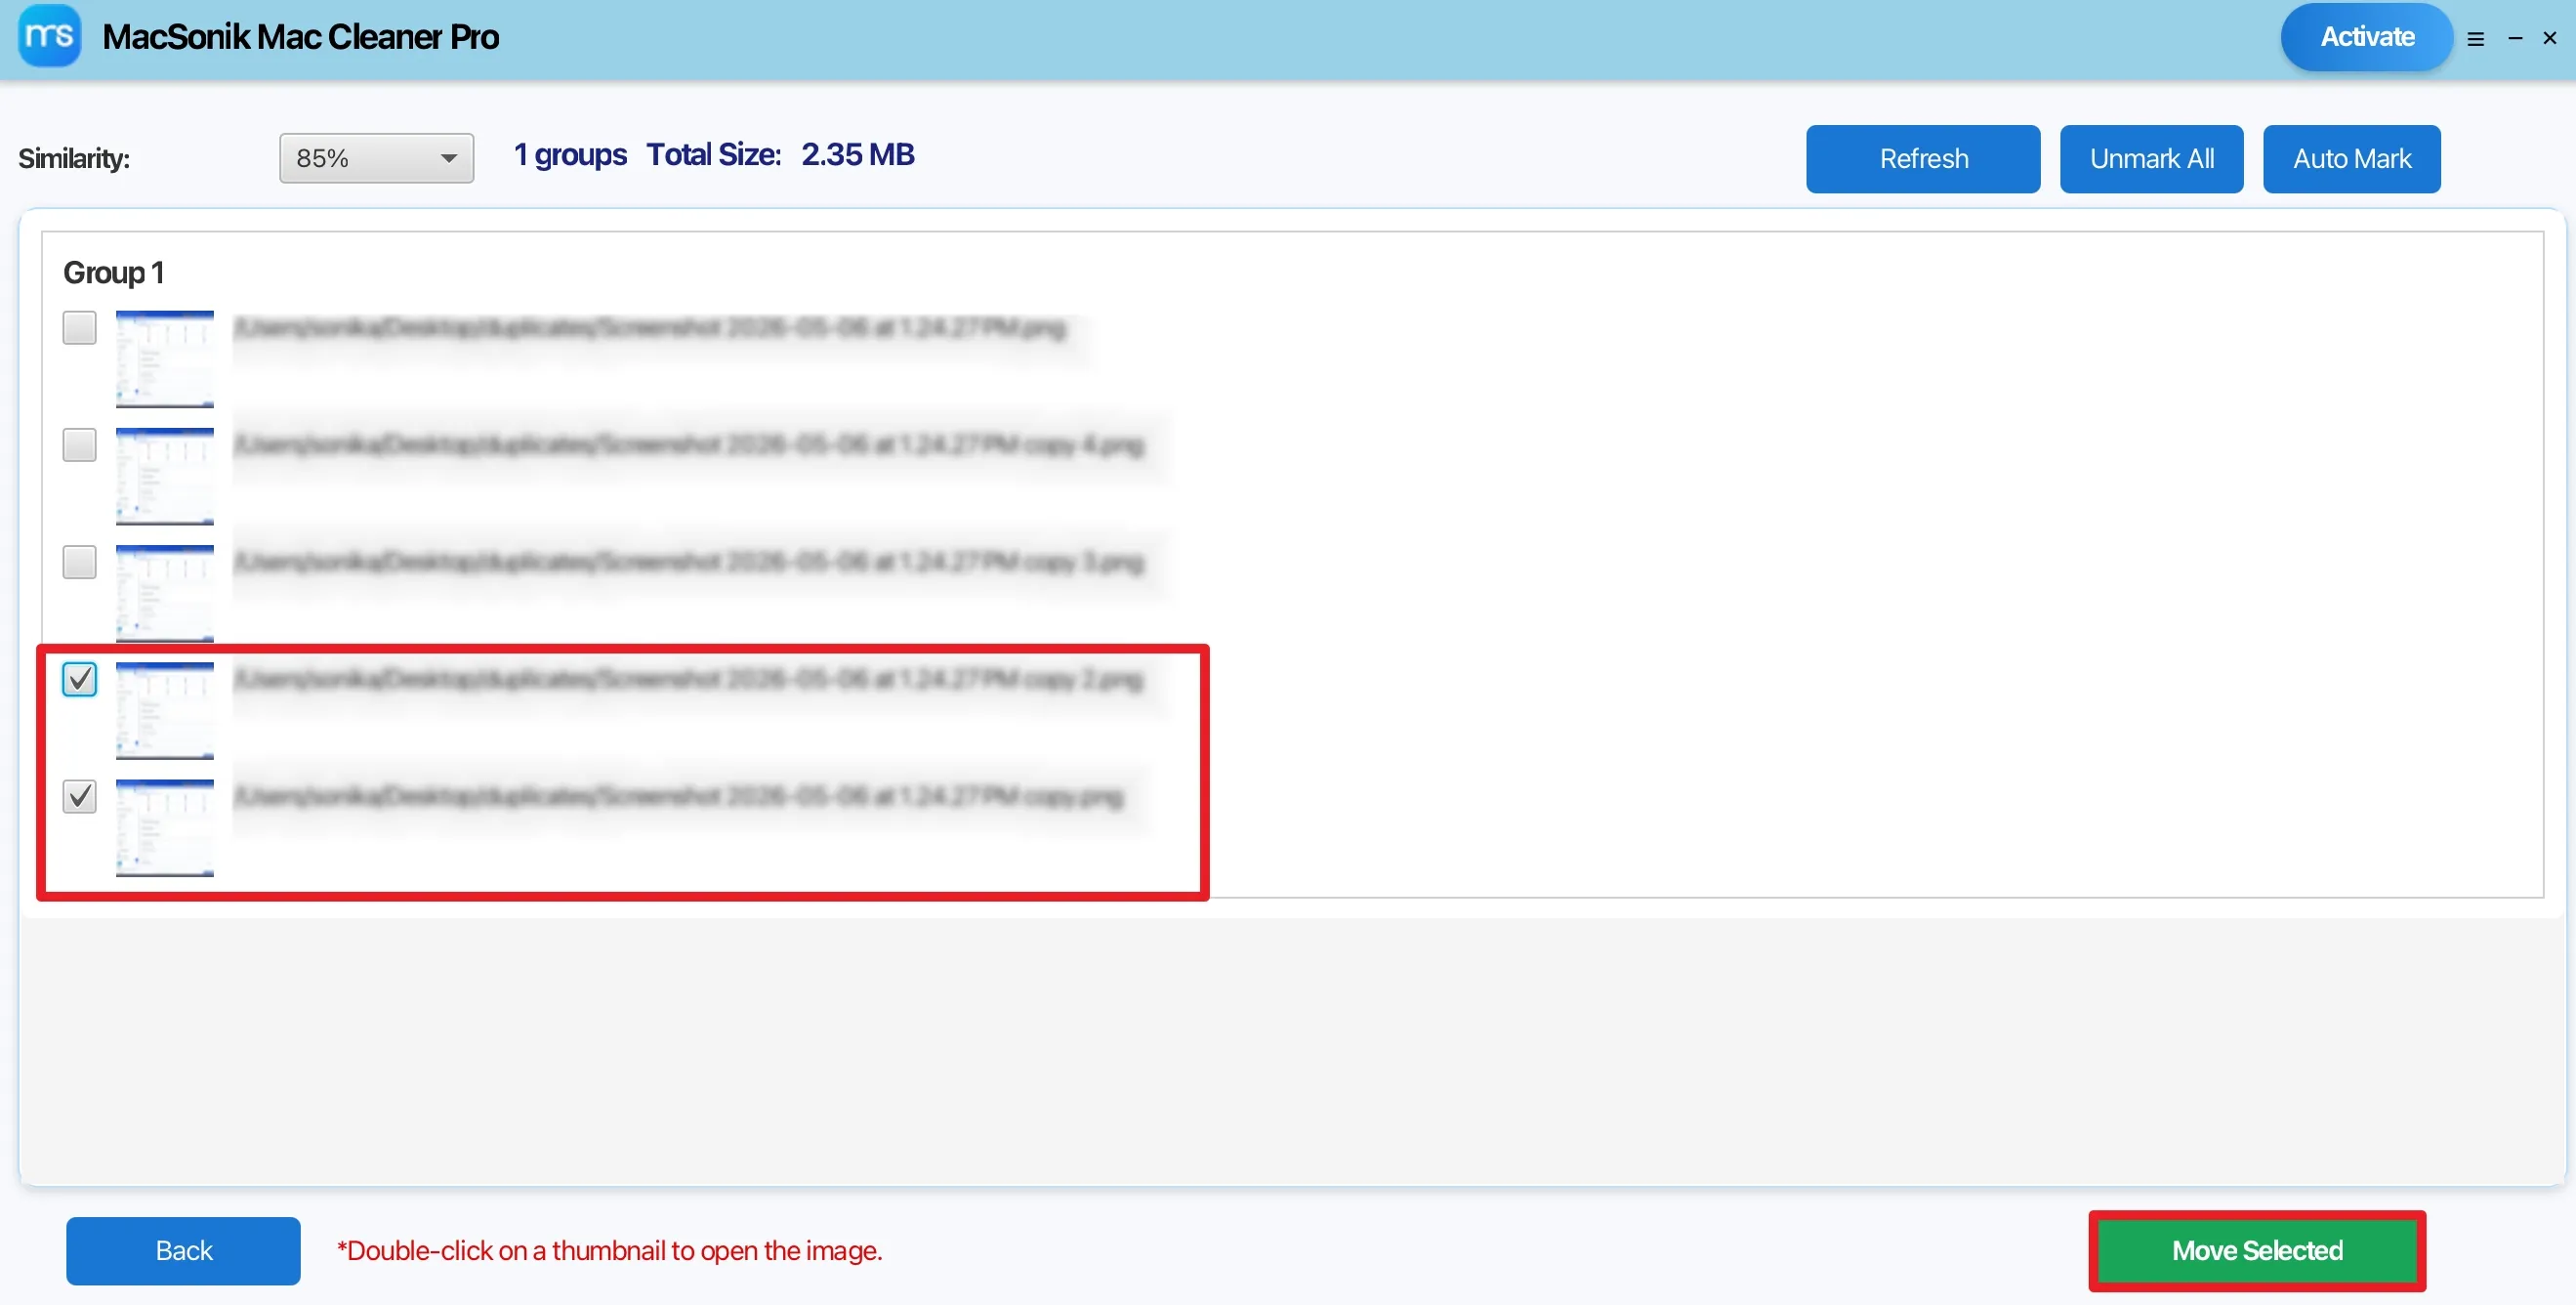
Task: Select the thumbnail of the copy 4.png file
Action: click(x=164, y=476)
